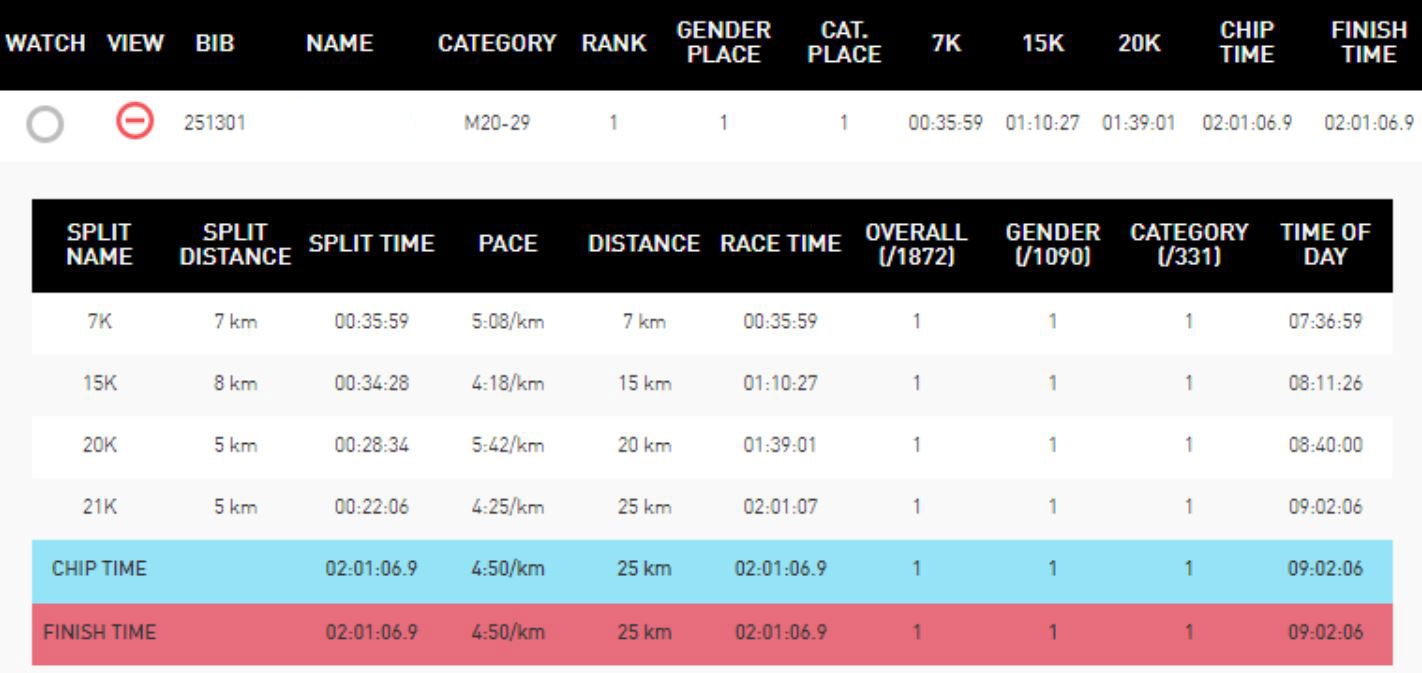Select the FINISH TIME header in the top bar
1422x673 pixels.
(x=1369, y=44)
